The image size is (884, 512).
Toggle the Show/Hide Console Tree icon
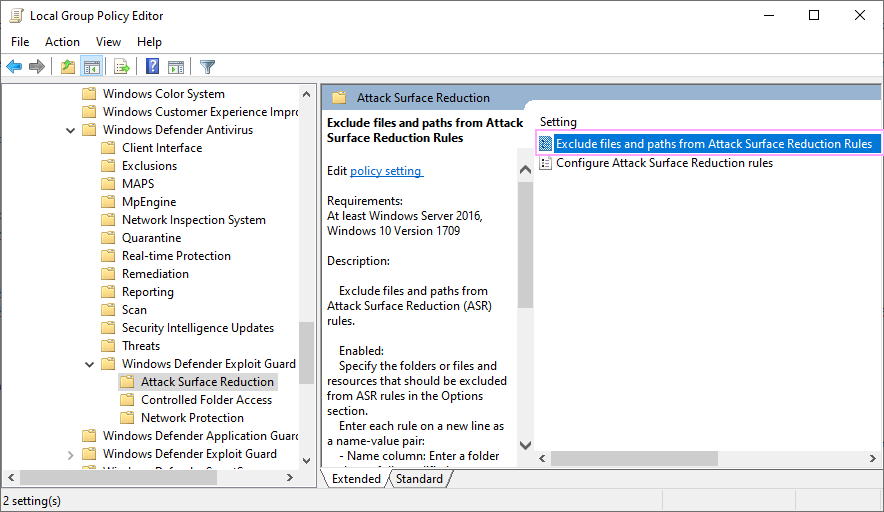tap(91, 67)
